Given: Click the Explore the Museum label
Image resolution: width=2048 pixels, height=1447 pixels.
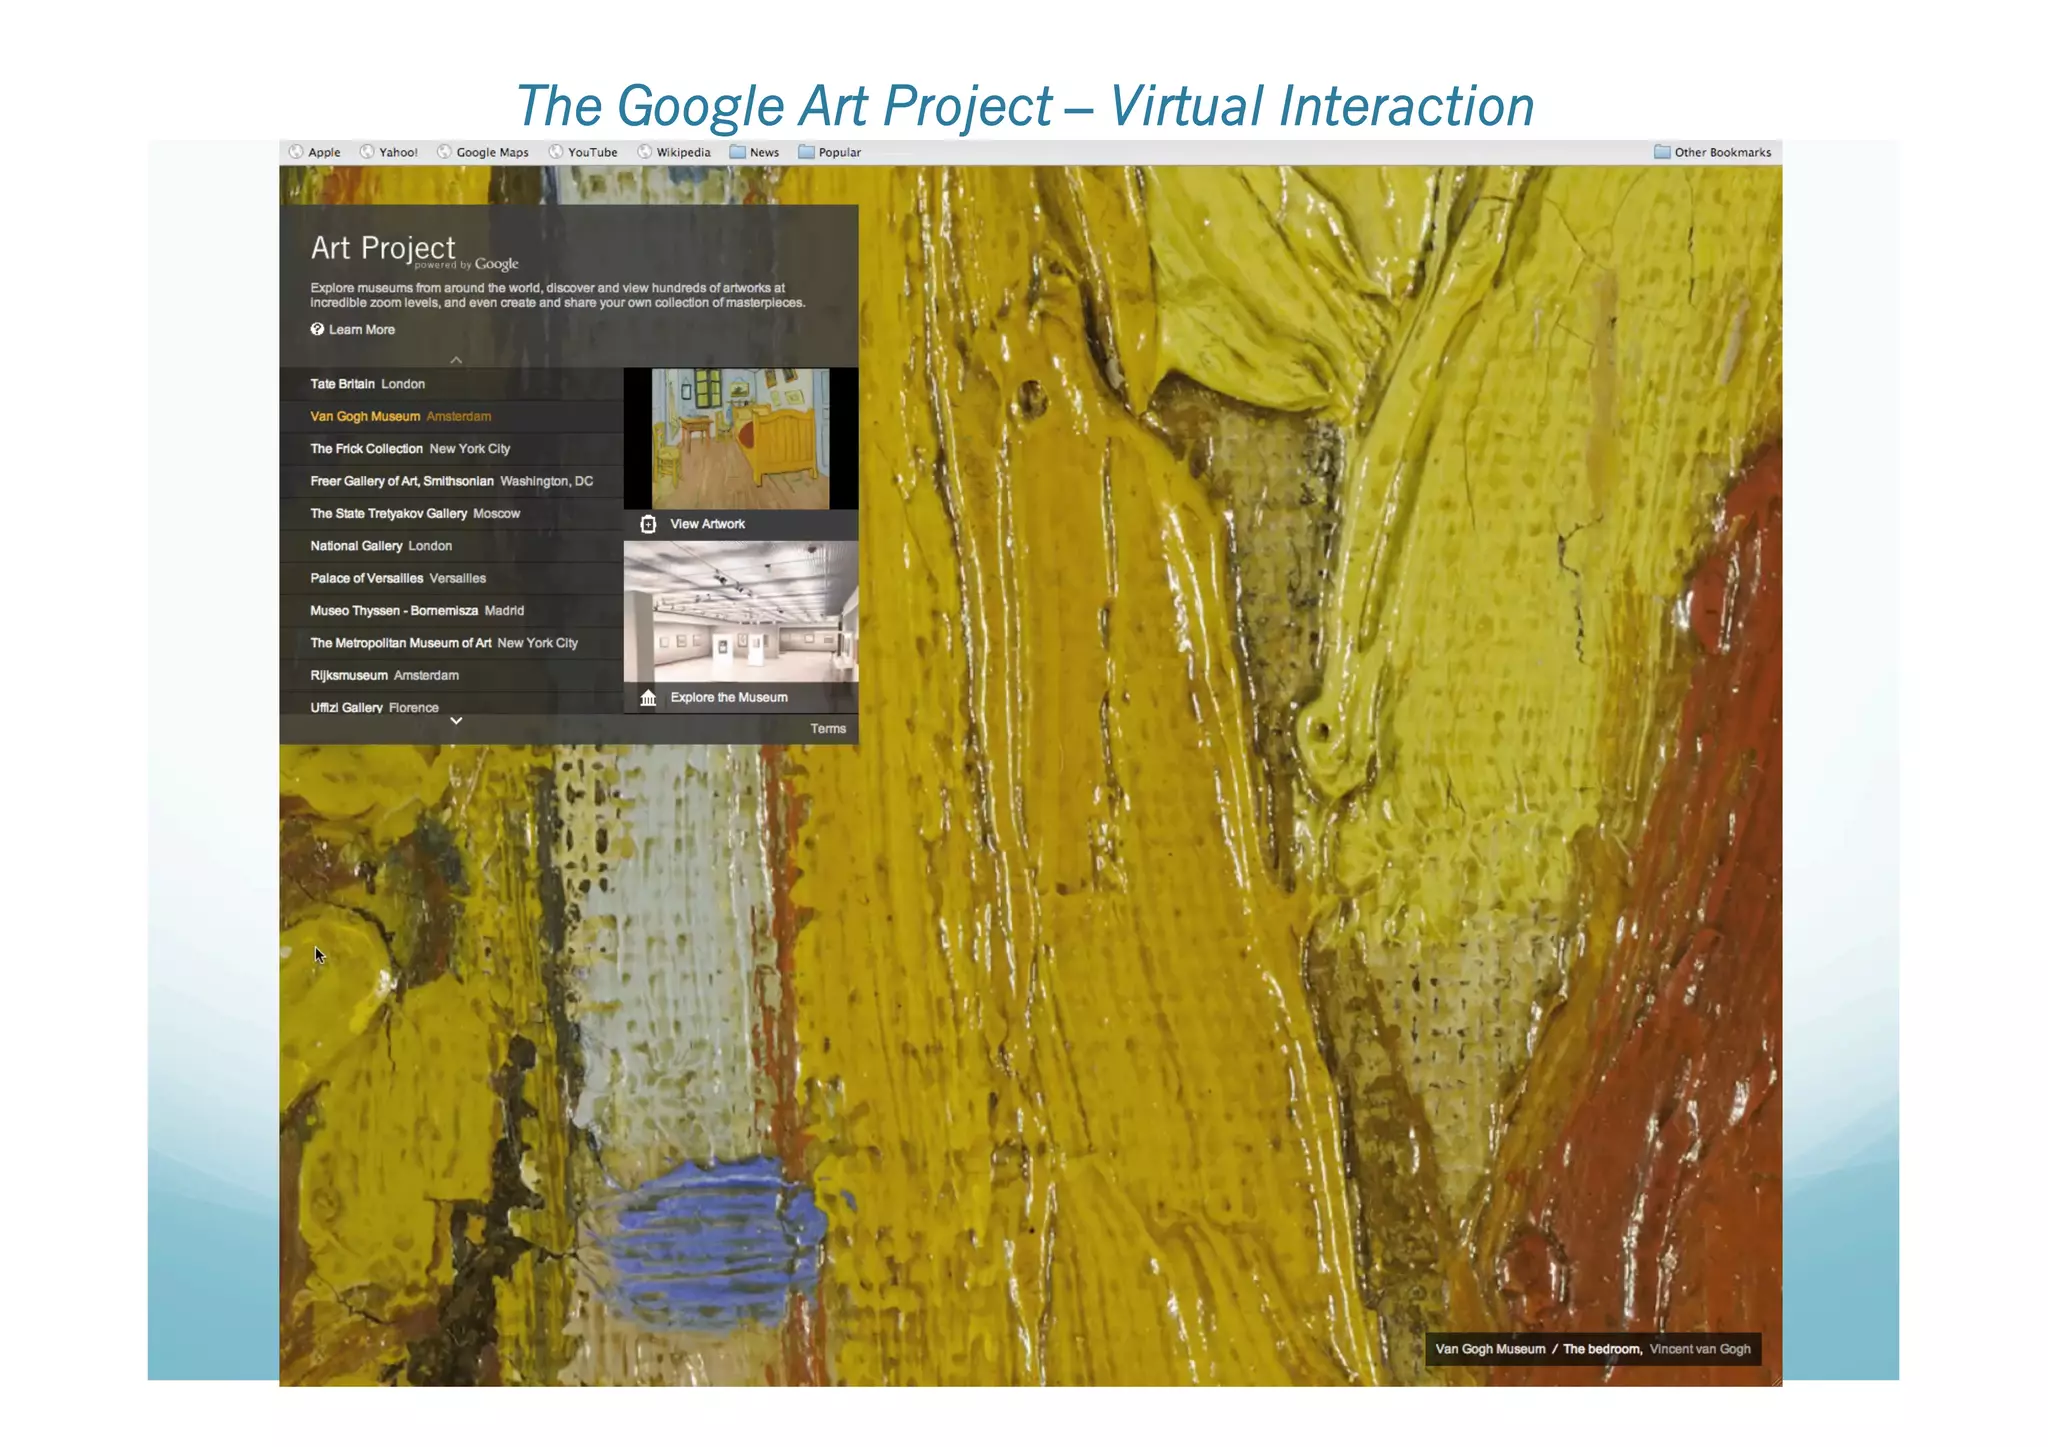Looking at the screenshot, I should (x=729, y=697).
